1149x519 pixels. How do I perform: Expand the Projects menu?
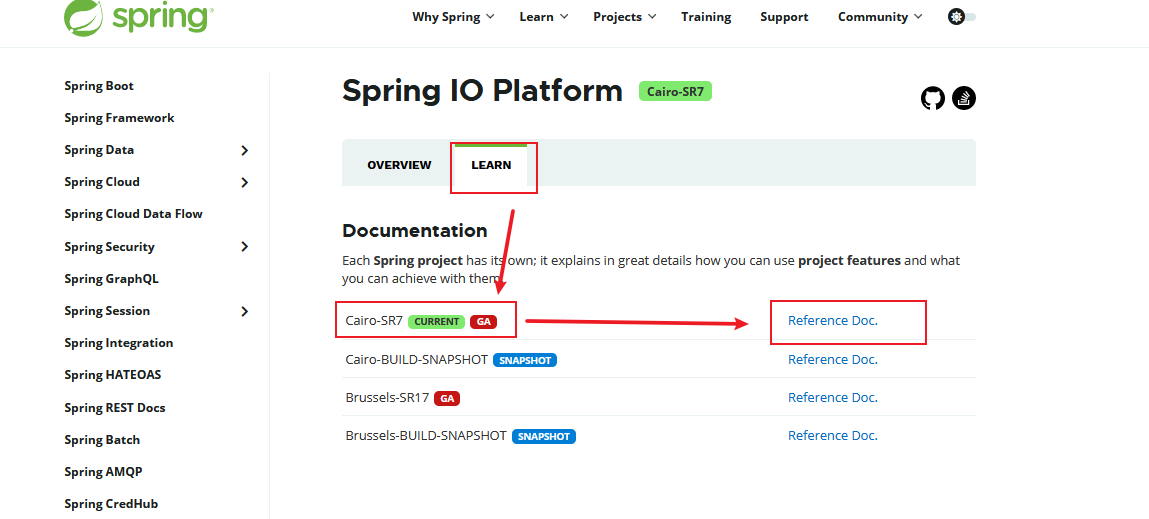[x=624, y=17]
